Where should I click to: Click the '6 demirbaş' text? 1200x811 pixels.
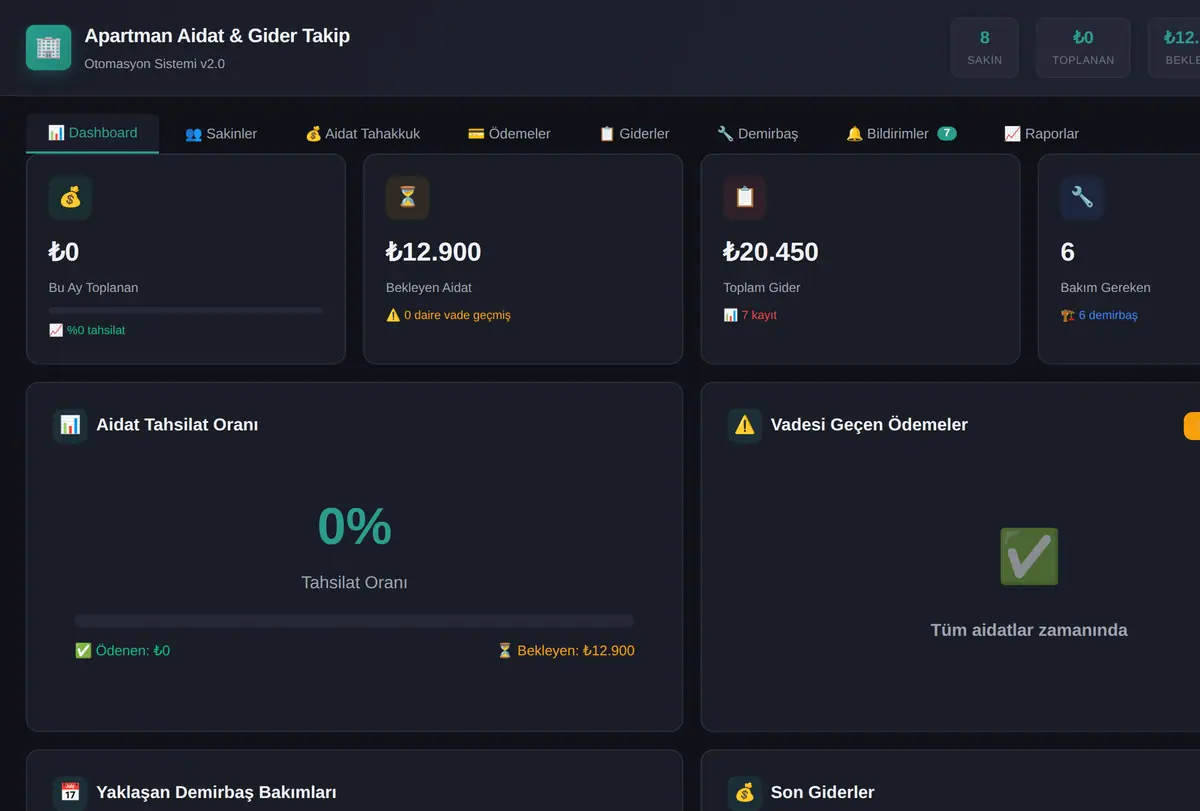[x=1099, y=315]
